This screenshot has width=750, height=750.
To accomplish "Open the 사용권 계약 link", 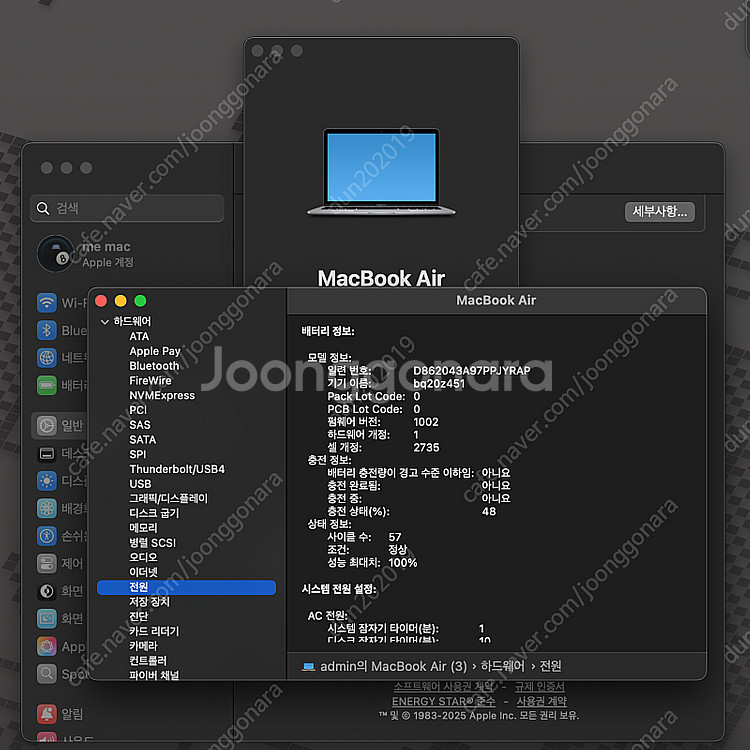I will pos(541,701).
